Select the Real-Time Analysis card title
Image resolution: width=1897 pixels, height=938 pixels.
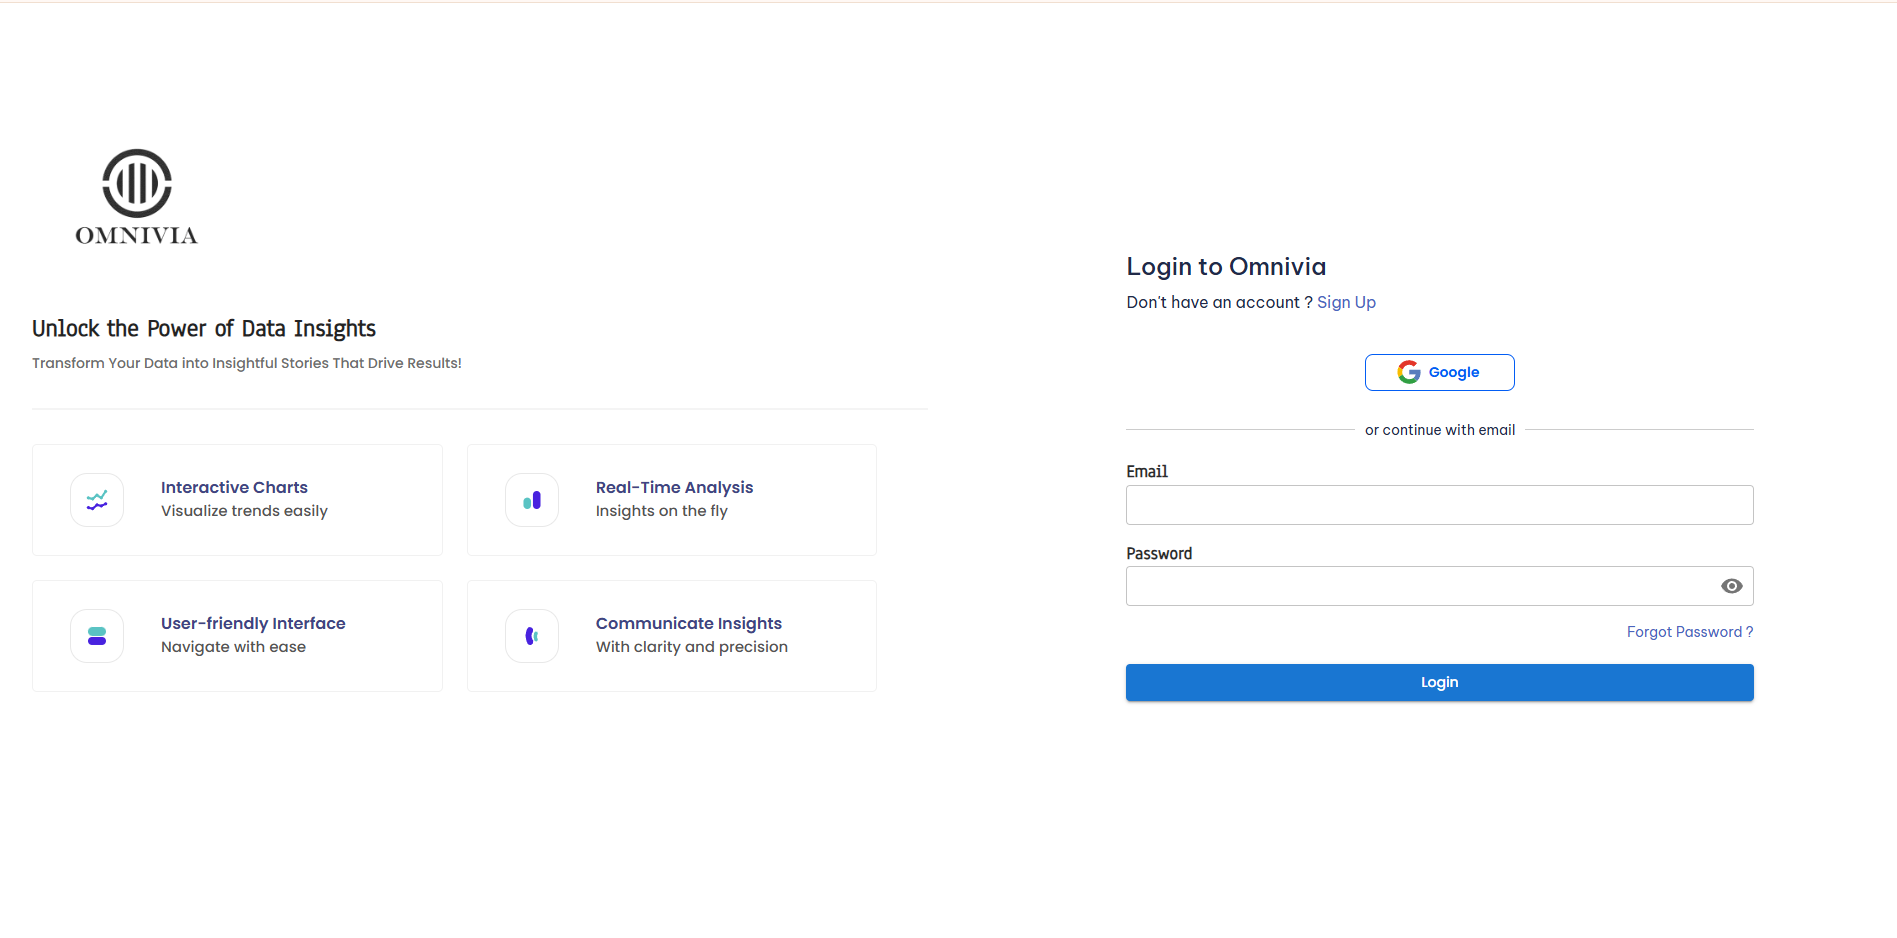674,487
